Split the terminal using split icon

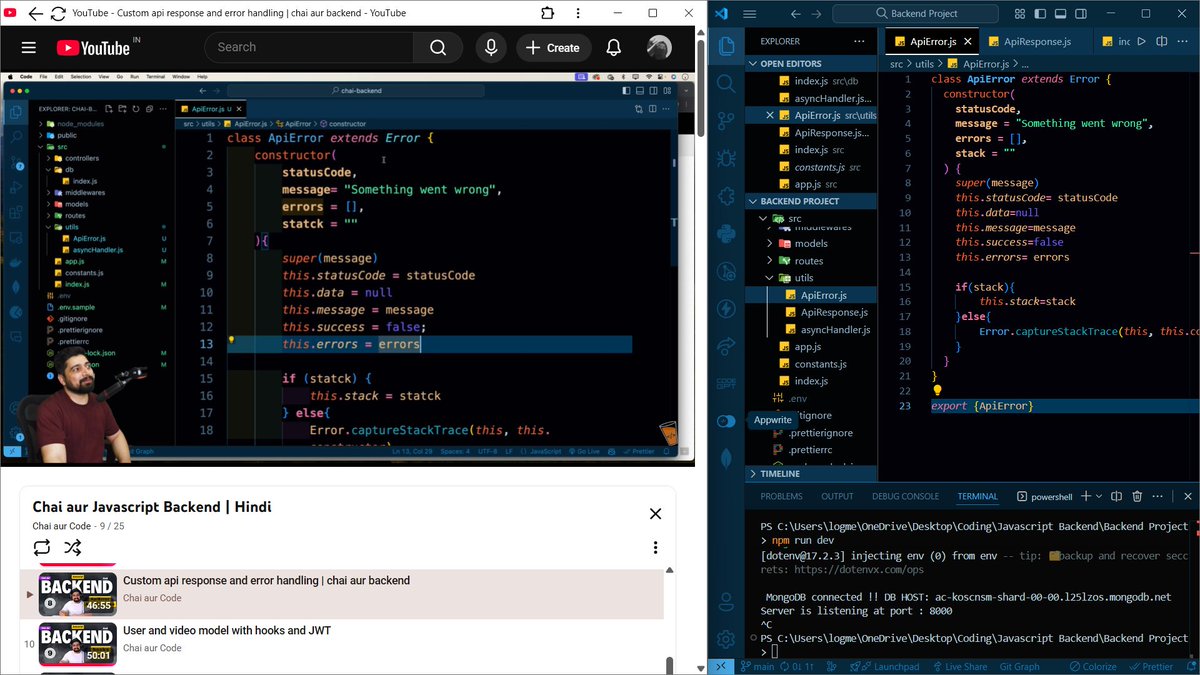(1115, 496)
